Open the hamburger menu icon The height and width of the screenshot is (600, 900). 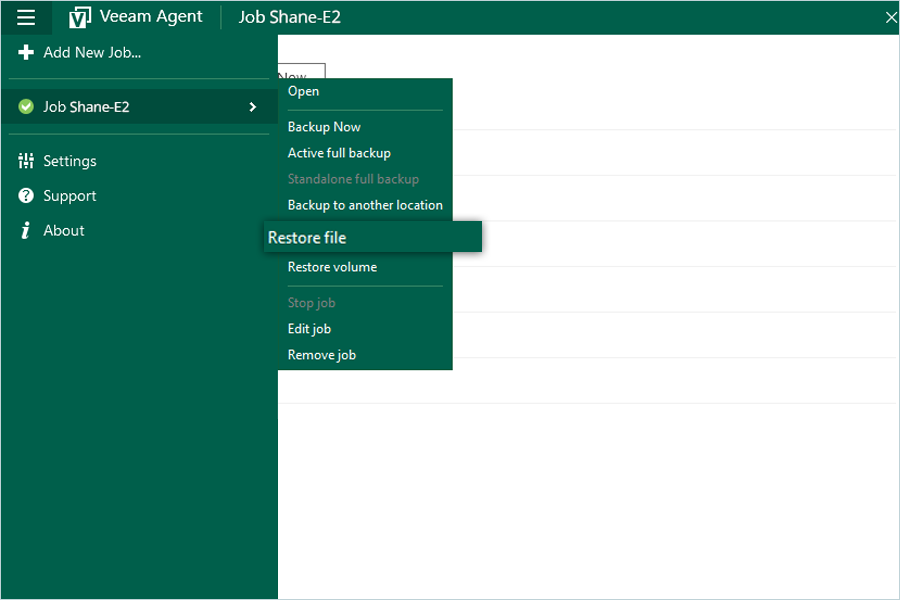tap(26, 17)
